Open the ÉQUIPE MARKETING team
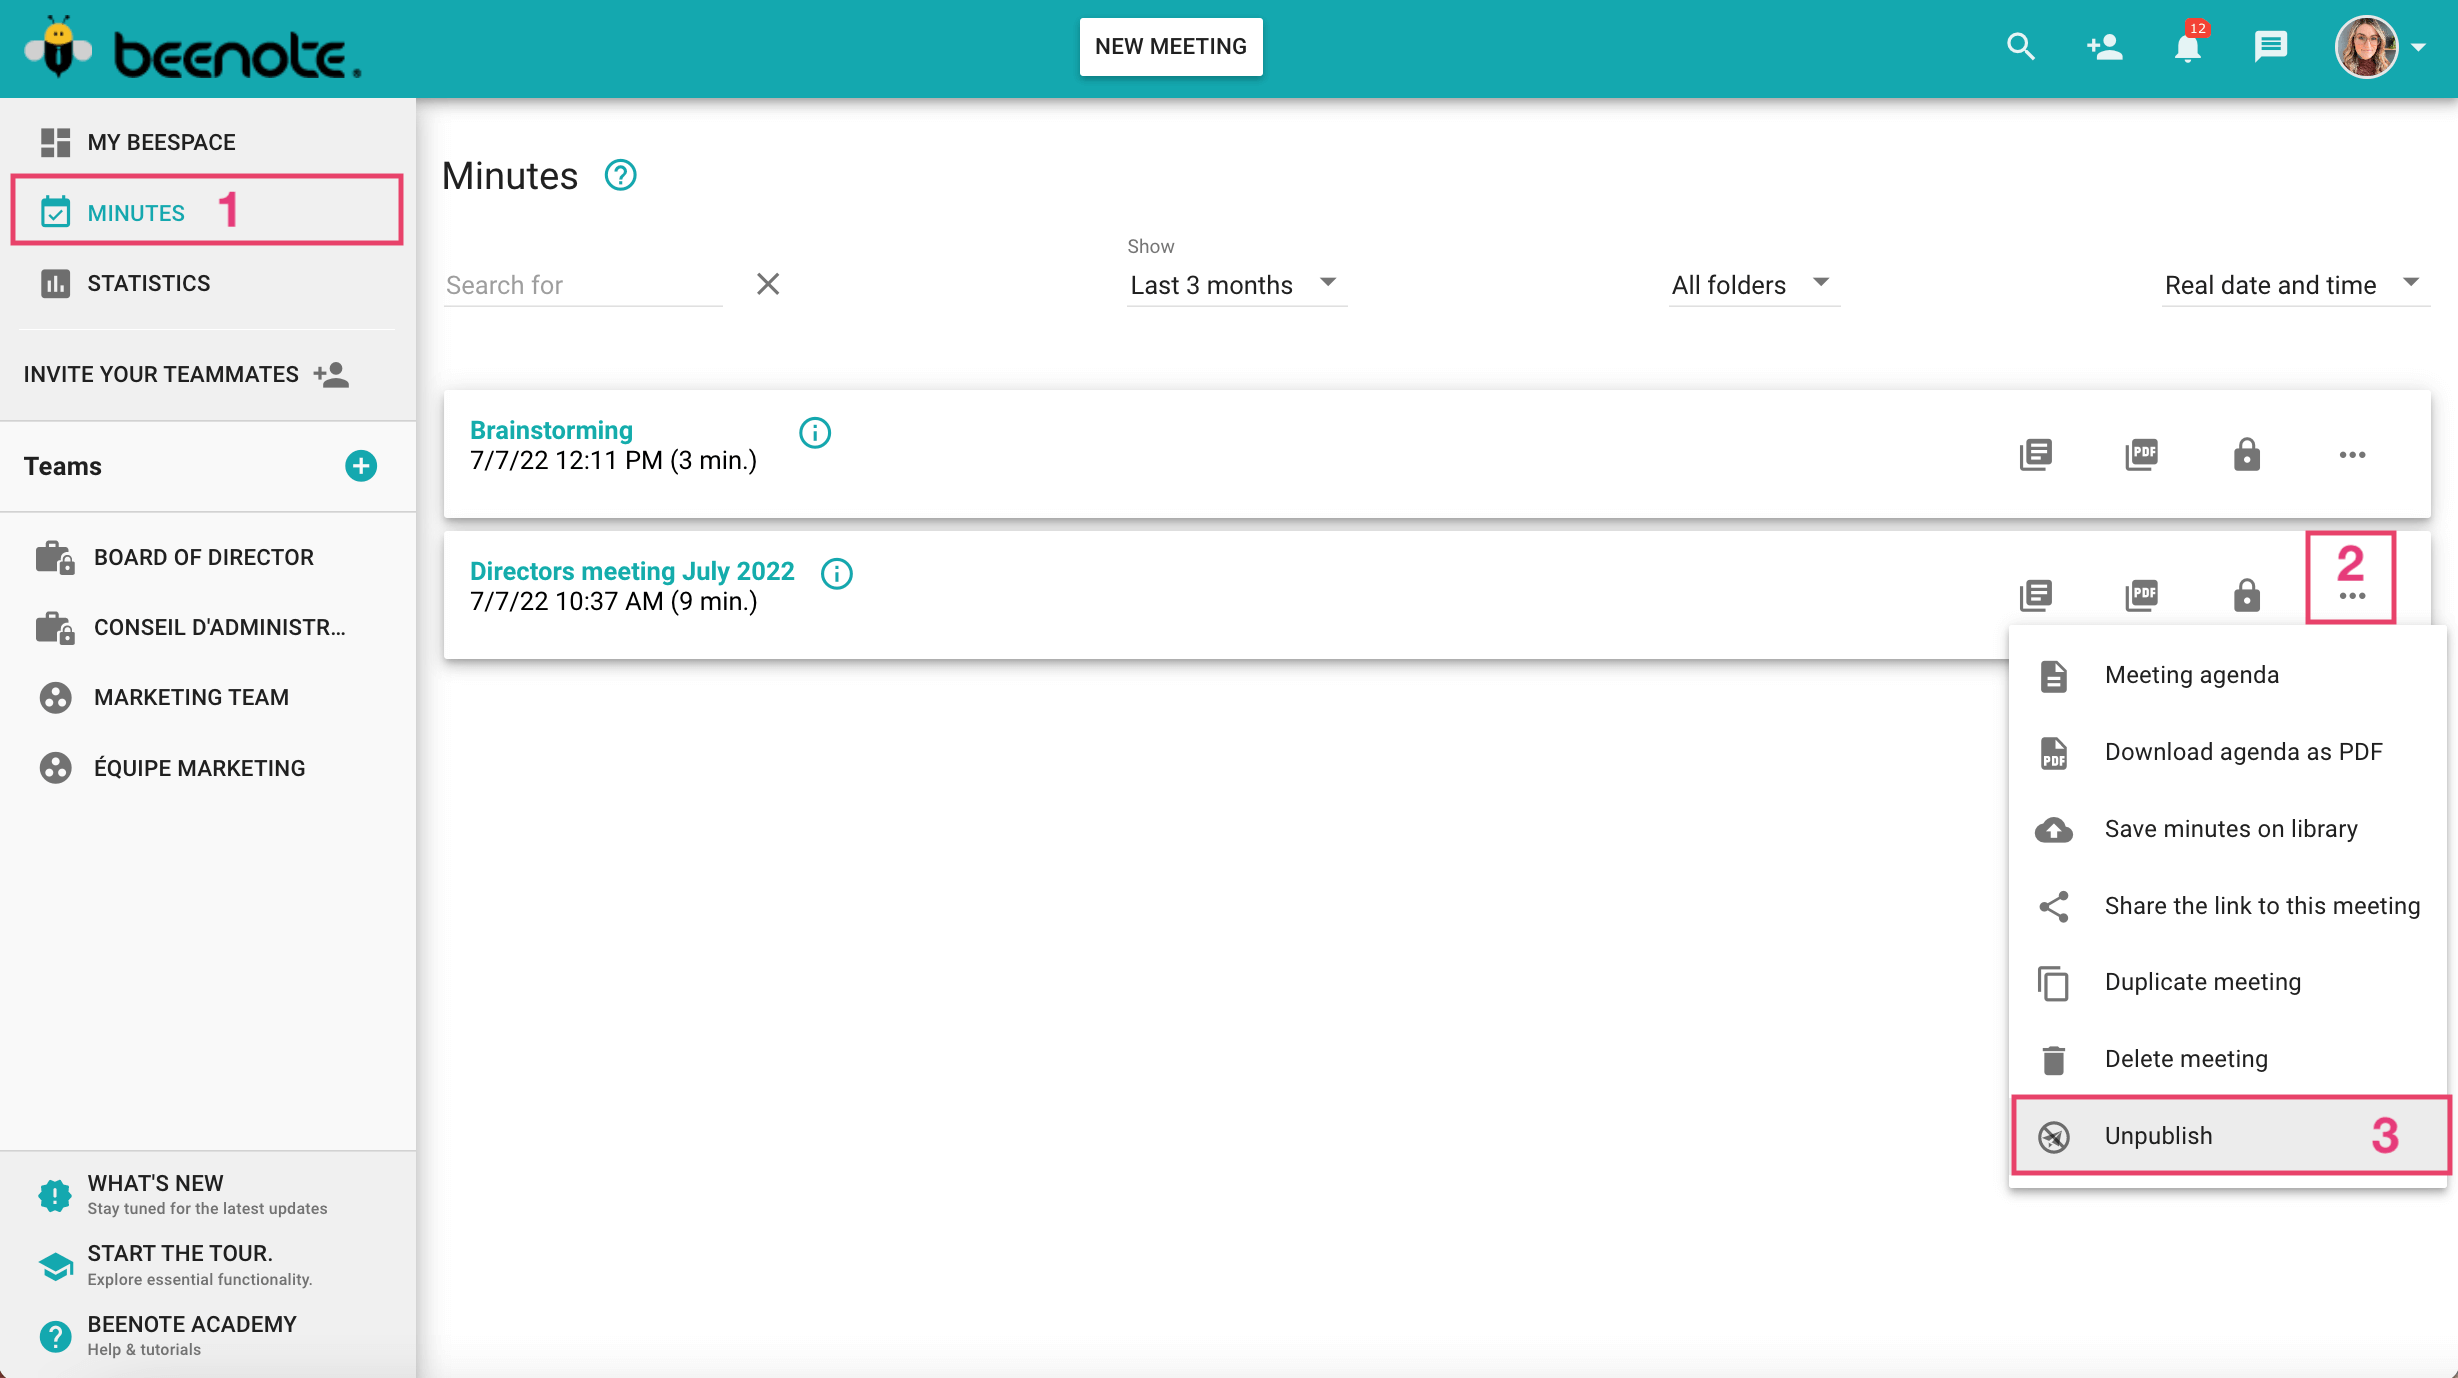 pos(208,768)
